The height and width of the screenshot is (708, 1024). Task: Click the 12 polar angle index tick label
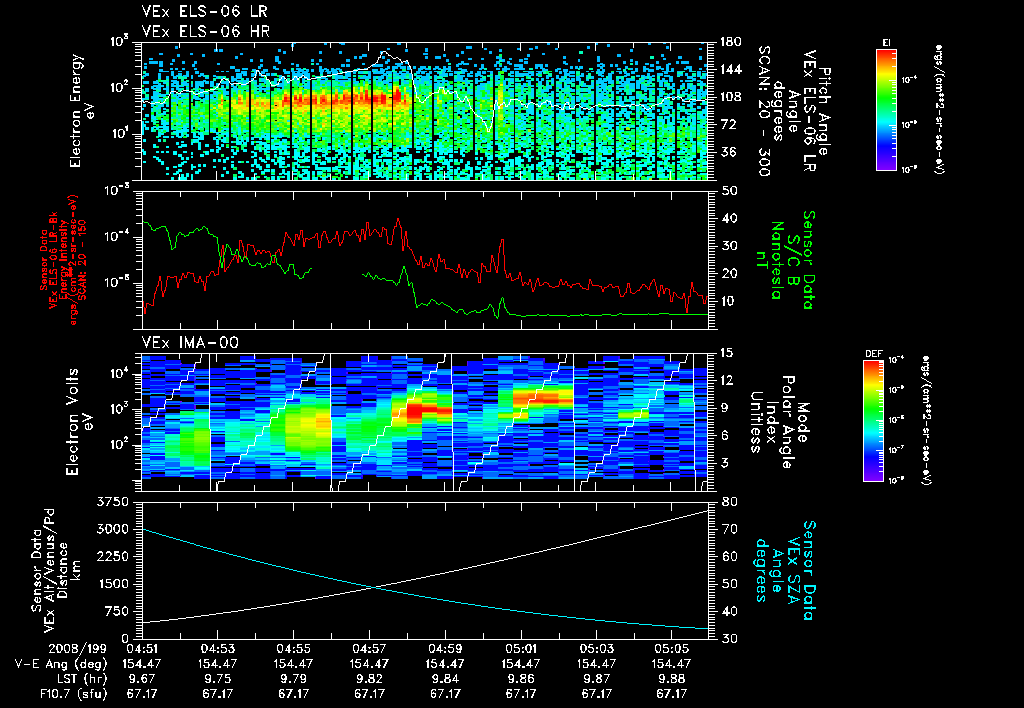728,380
